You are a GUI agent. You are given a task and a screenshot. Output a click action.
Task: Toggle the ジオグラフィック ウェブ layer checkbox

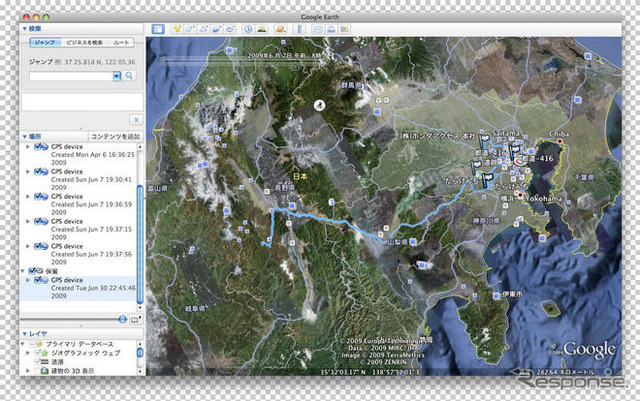tap(38, 352)
